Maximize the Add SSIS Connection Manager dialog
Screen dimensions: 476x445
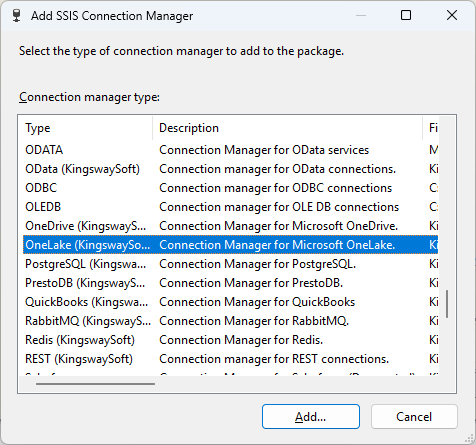[x=406, y=15]
